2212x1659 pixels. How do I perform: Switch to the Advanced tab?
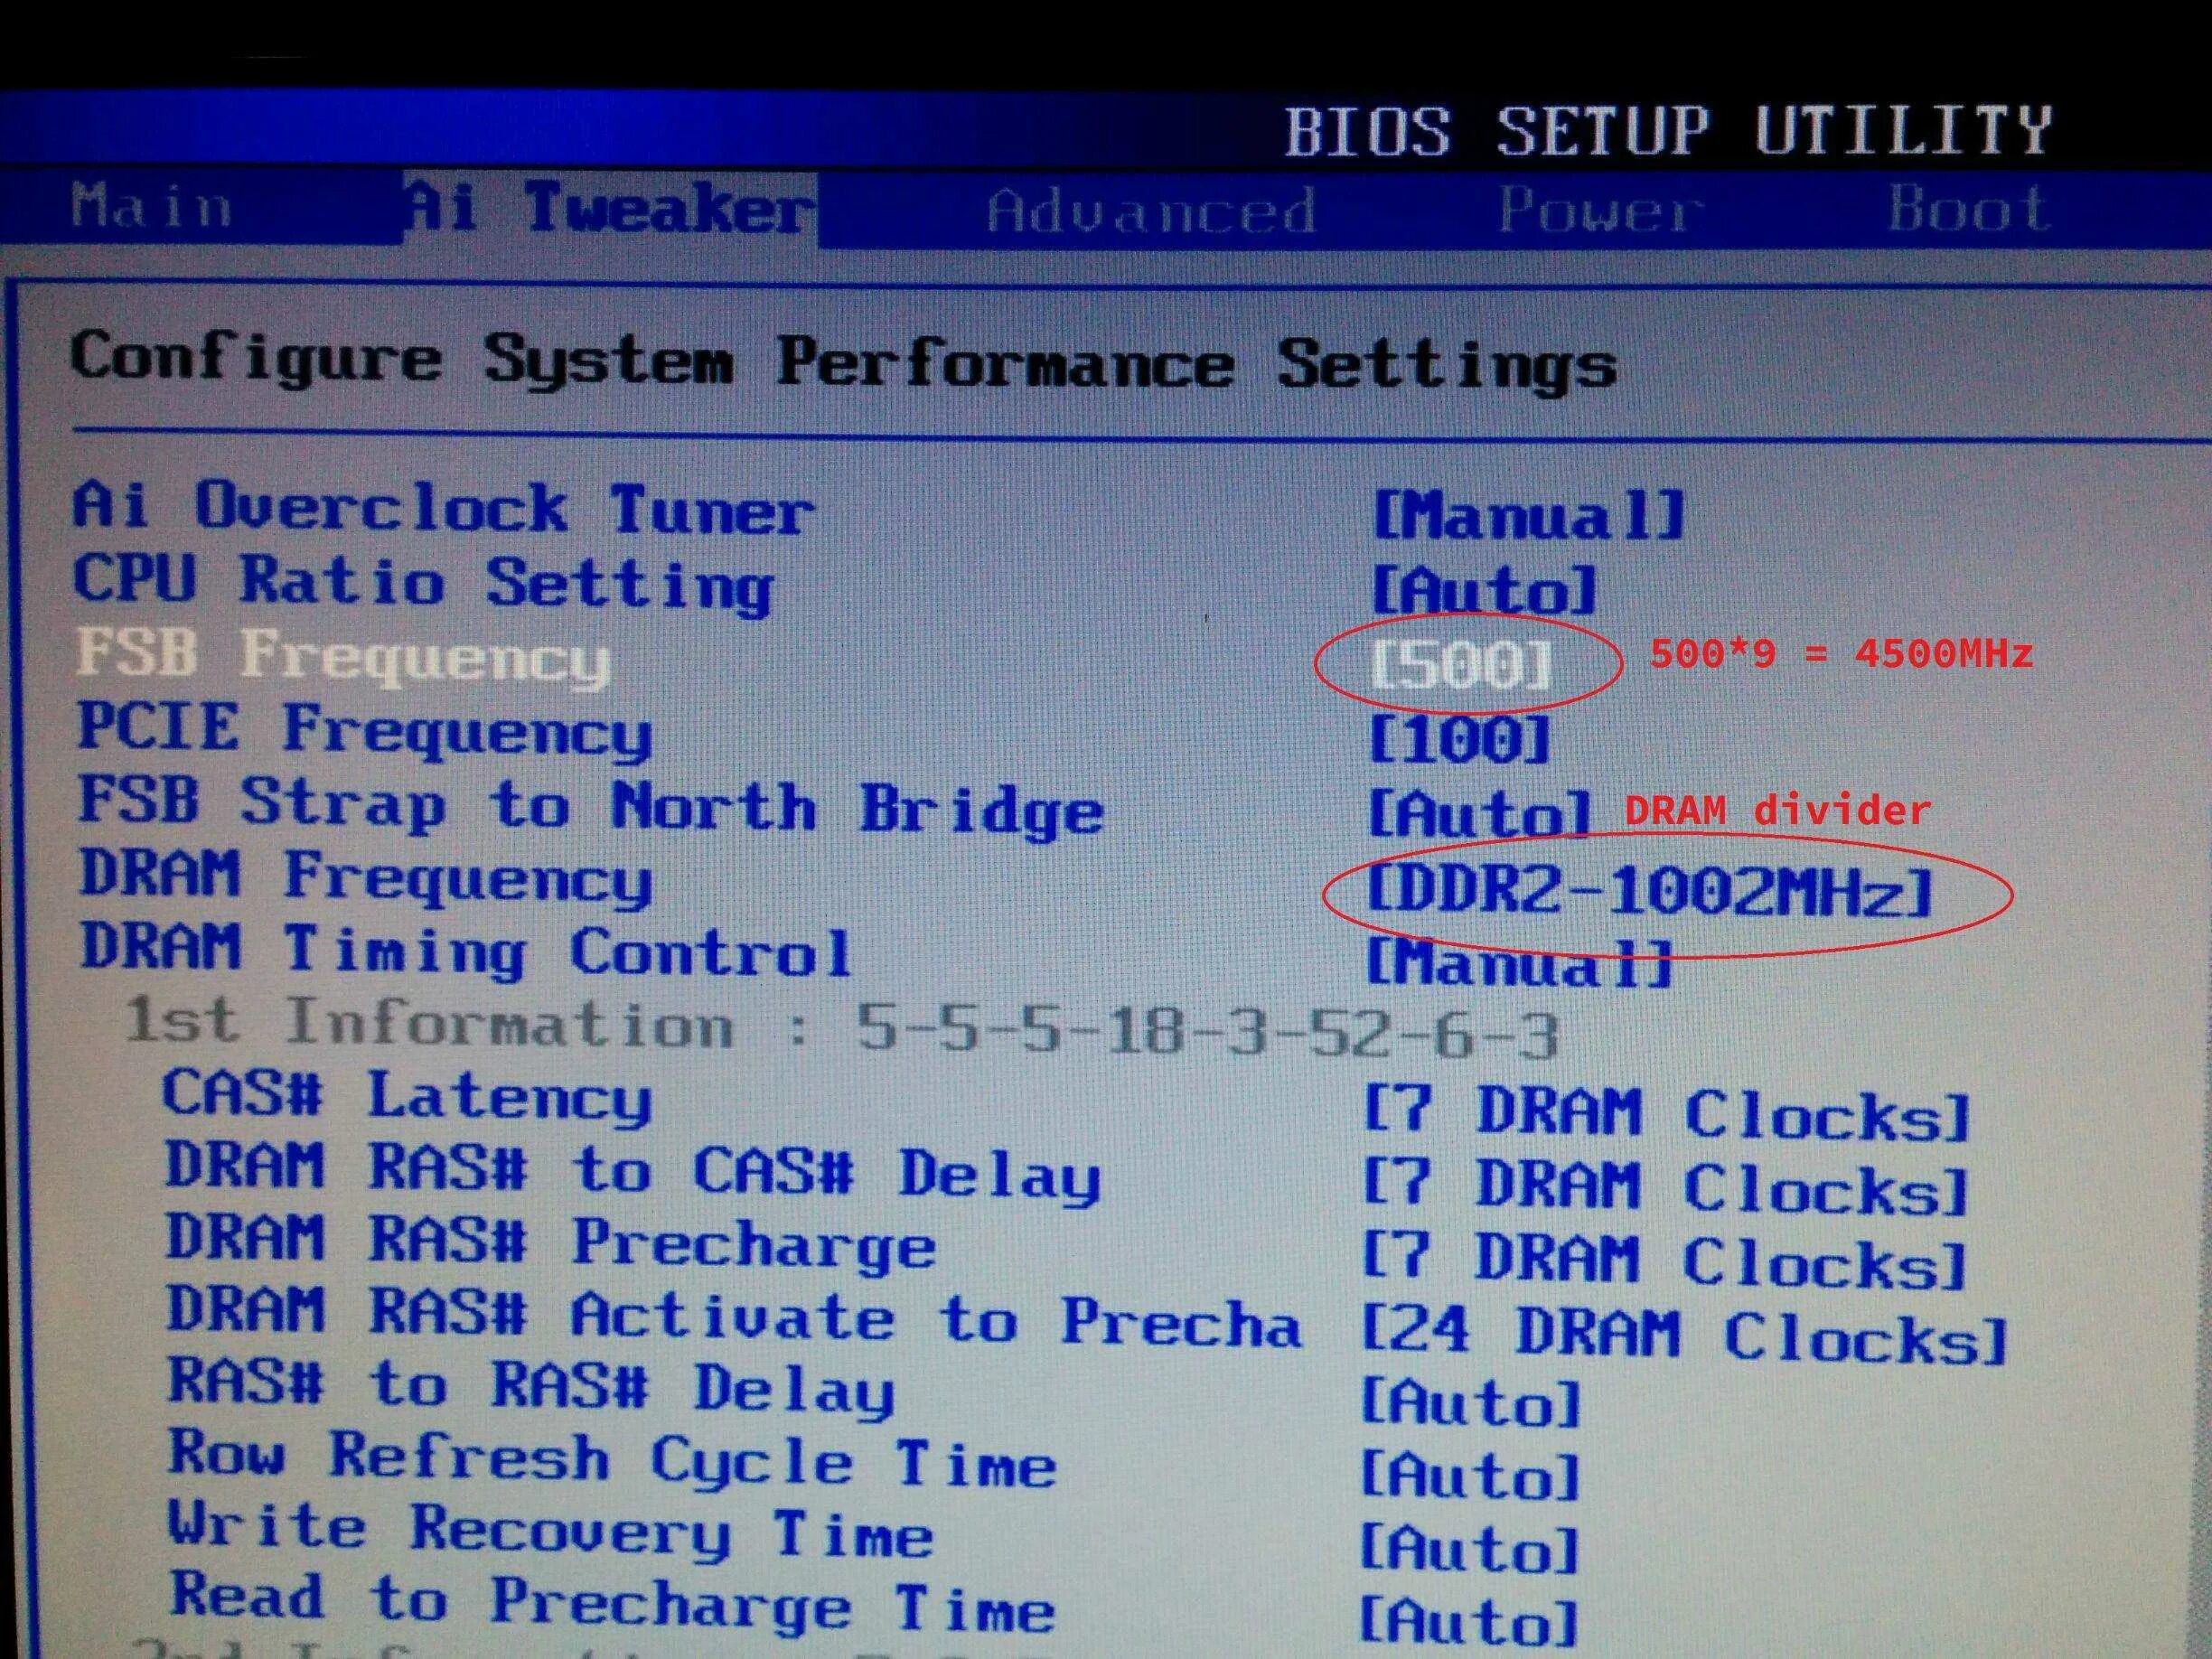[1150, 211]
